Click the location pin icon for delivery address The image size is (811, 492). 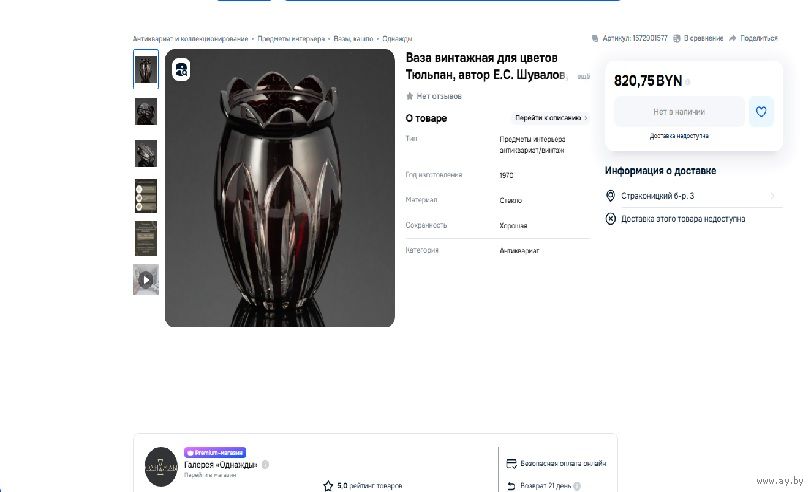611,196
